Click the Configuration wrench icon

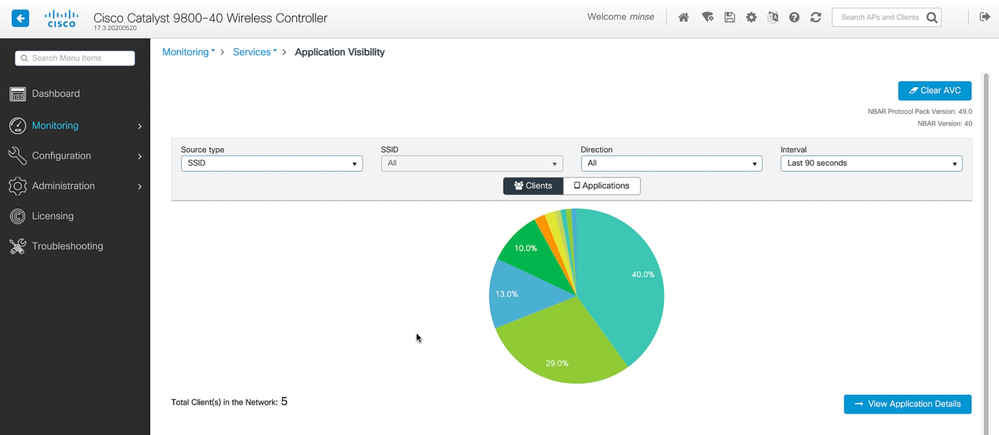(x=17, y=155)
